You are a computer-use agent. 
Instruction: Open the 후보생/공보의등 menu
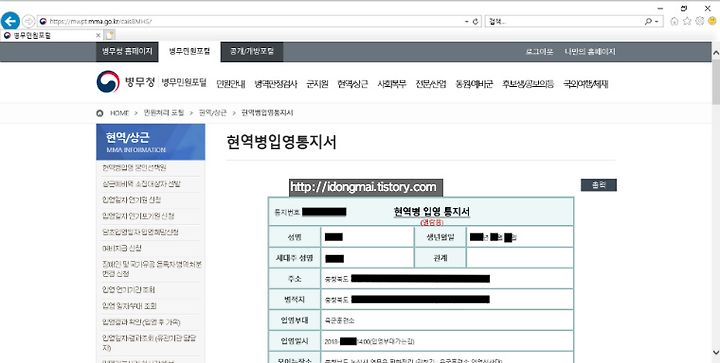pyautogui.click(x=528, y=84)
